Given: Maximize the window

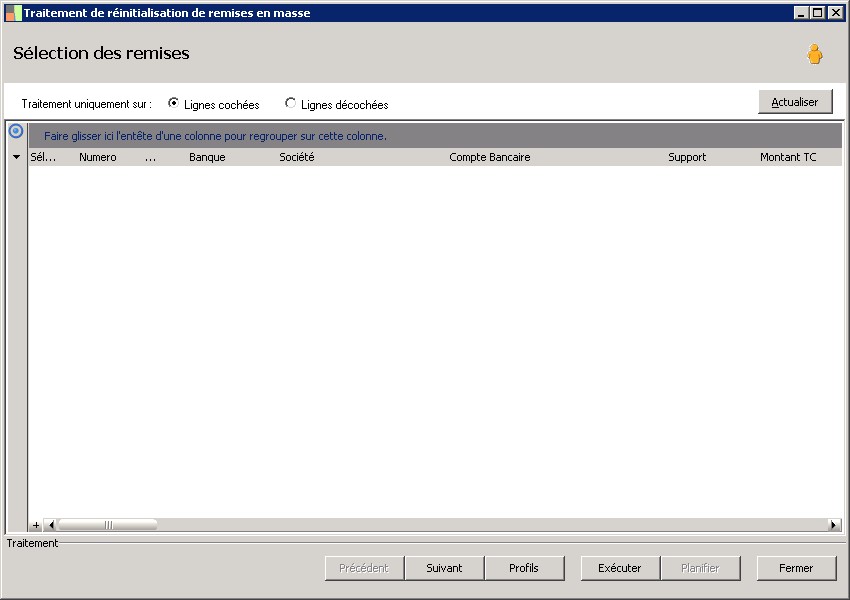Looking at the screenshot, I should click(818, 13).
